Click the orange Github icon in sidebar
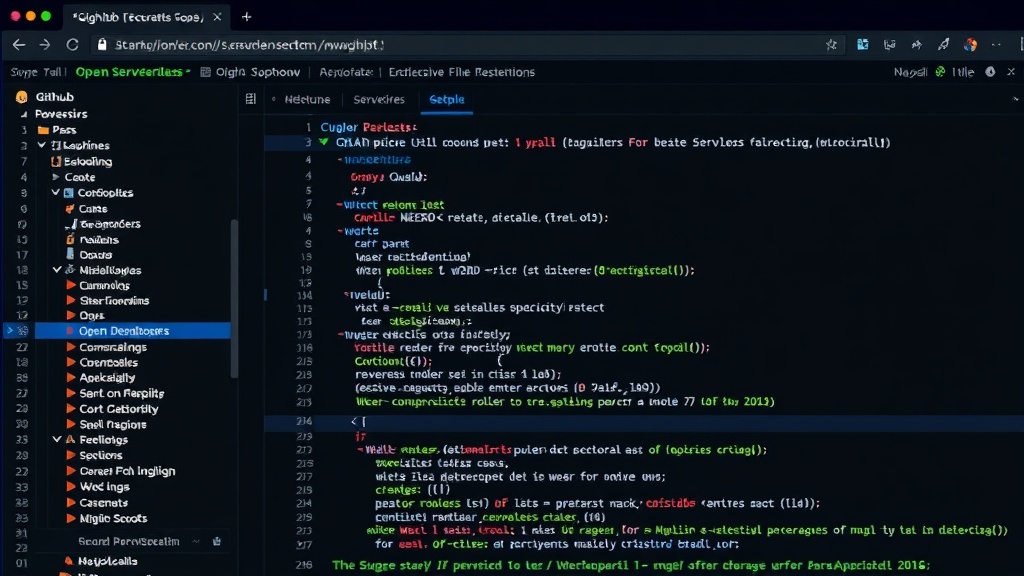 [22, 97]
